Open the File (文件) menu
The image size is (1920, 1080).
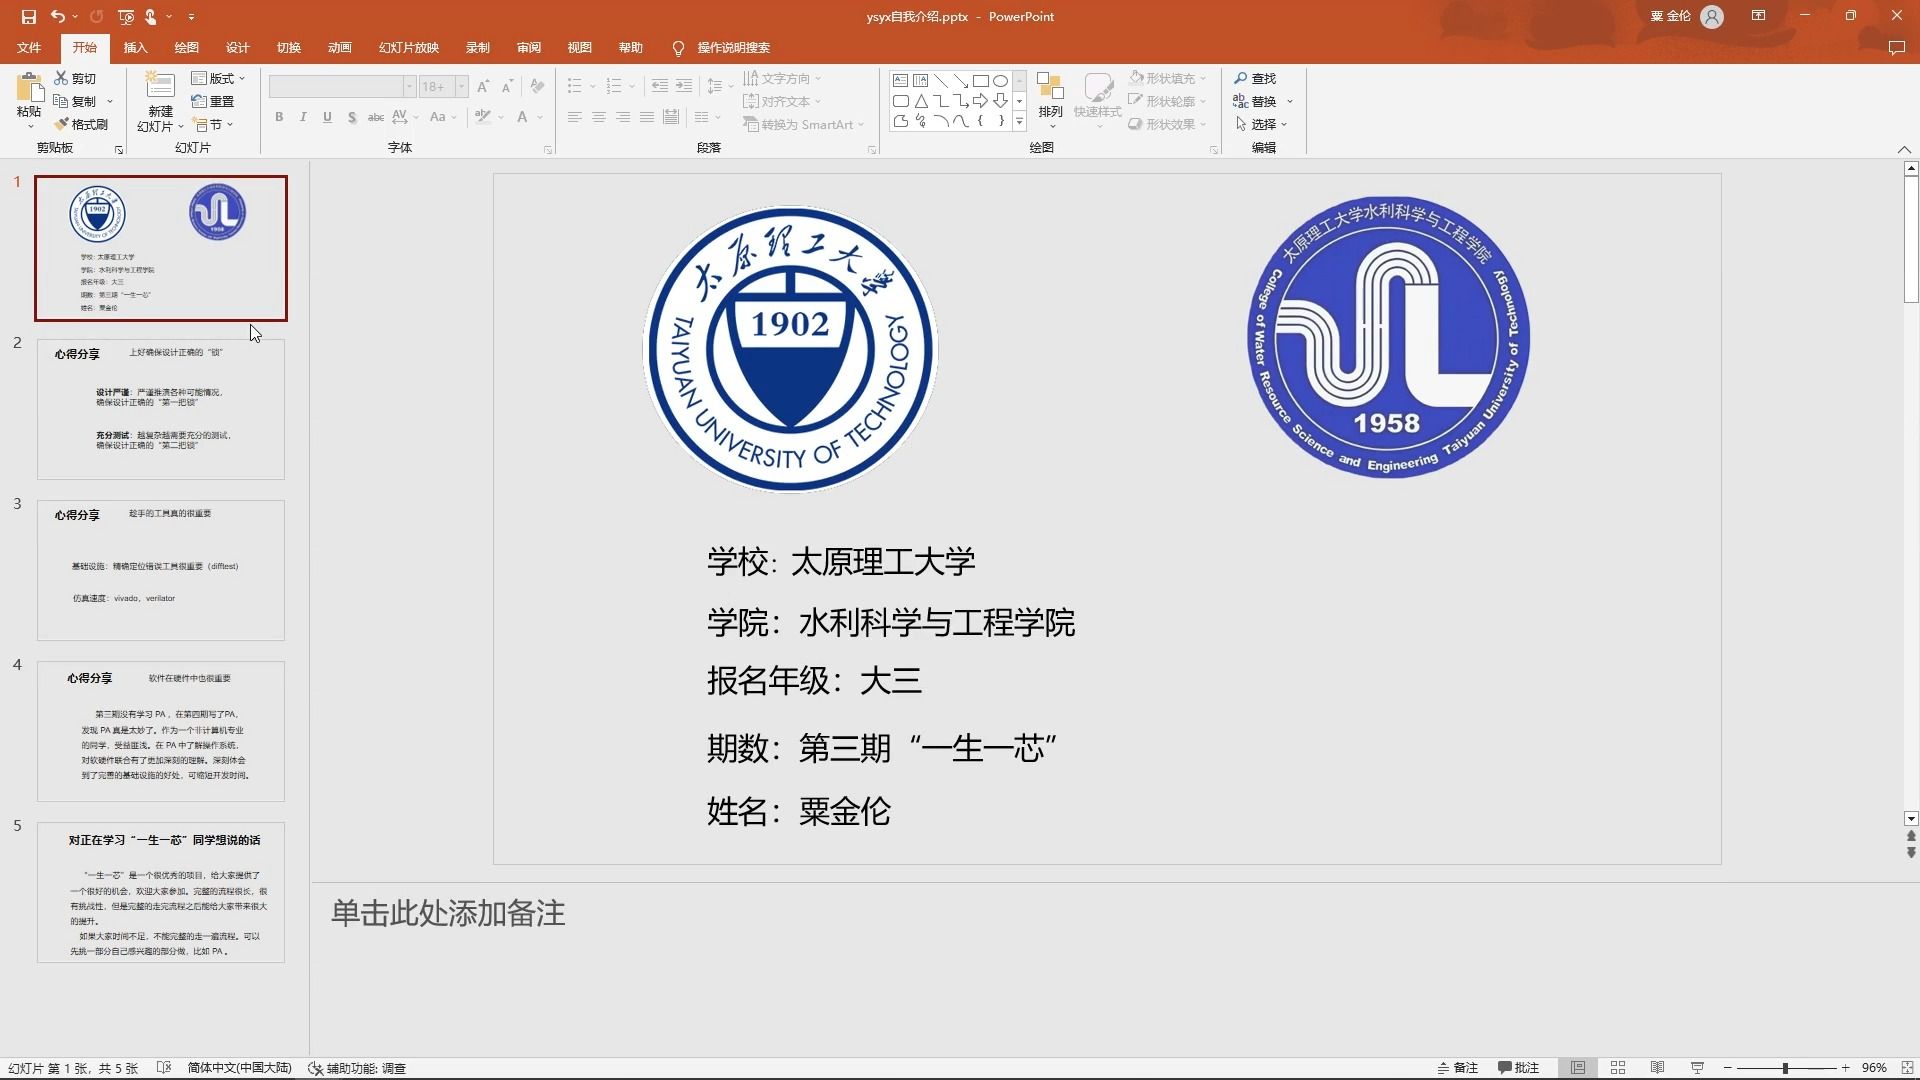(29, 48)
